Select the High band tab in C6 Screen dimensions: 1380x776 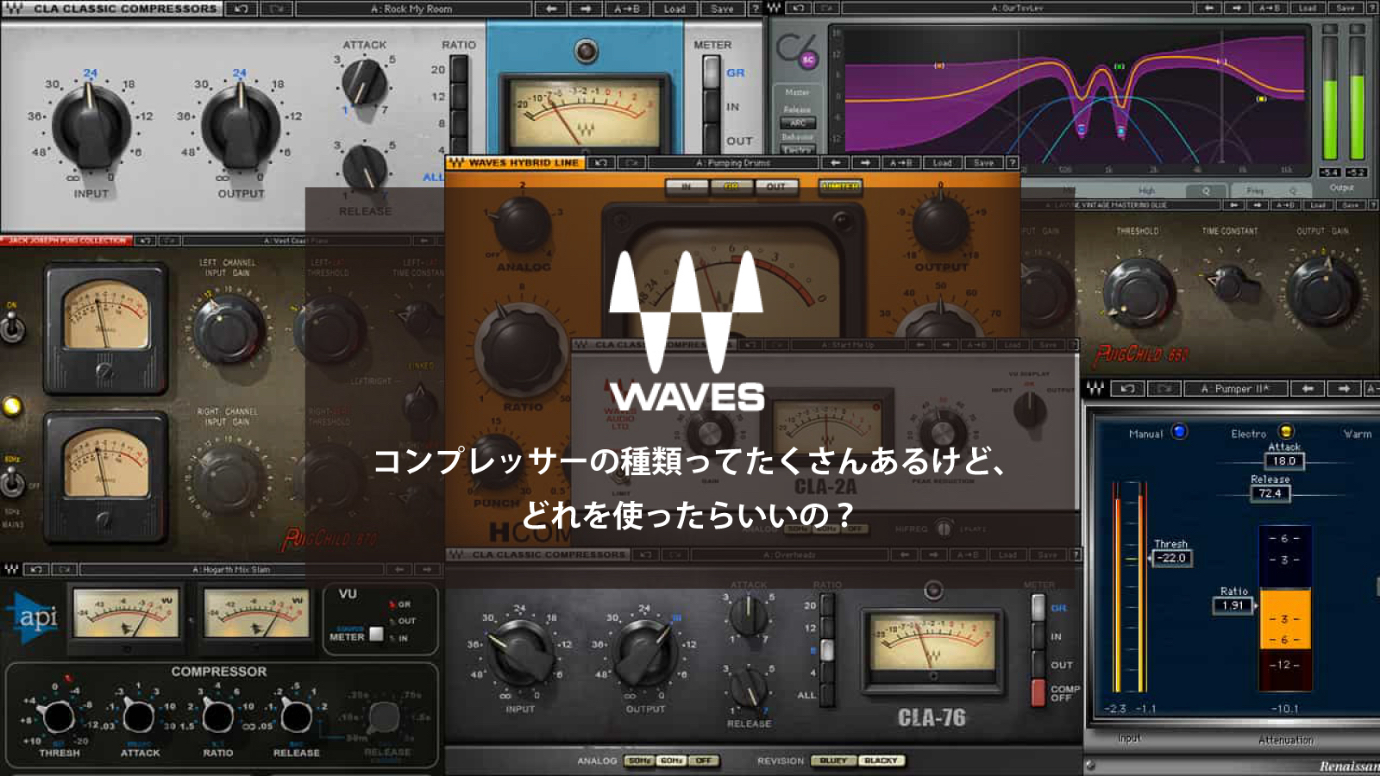[1146, 190]
